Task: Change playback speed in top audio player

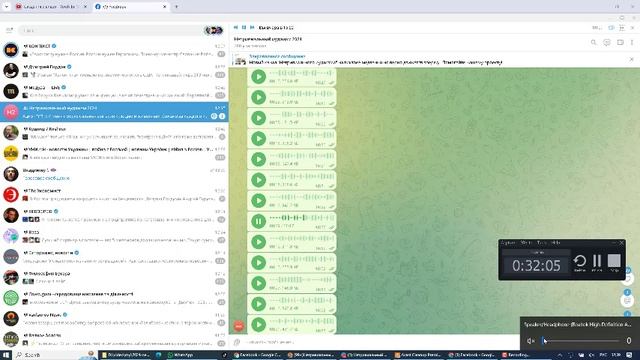Action: click(596, 28)
